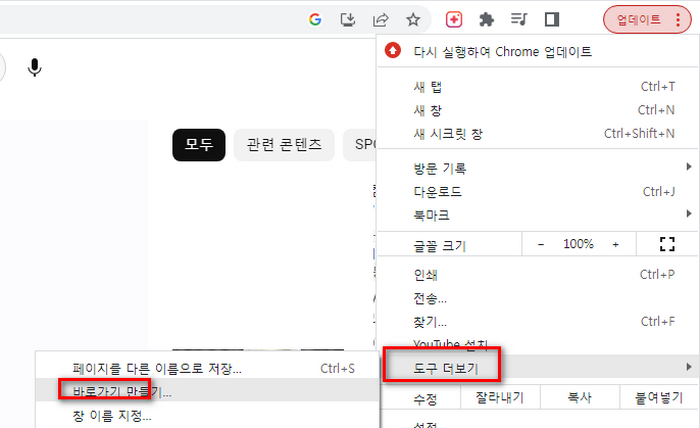Viewport: 700px width, 428px height.
Task: Toggle the side panel icon
Action: tap(552, 19)
